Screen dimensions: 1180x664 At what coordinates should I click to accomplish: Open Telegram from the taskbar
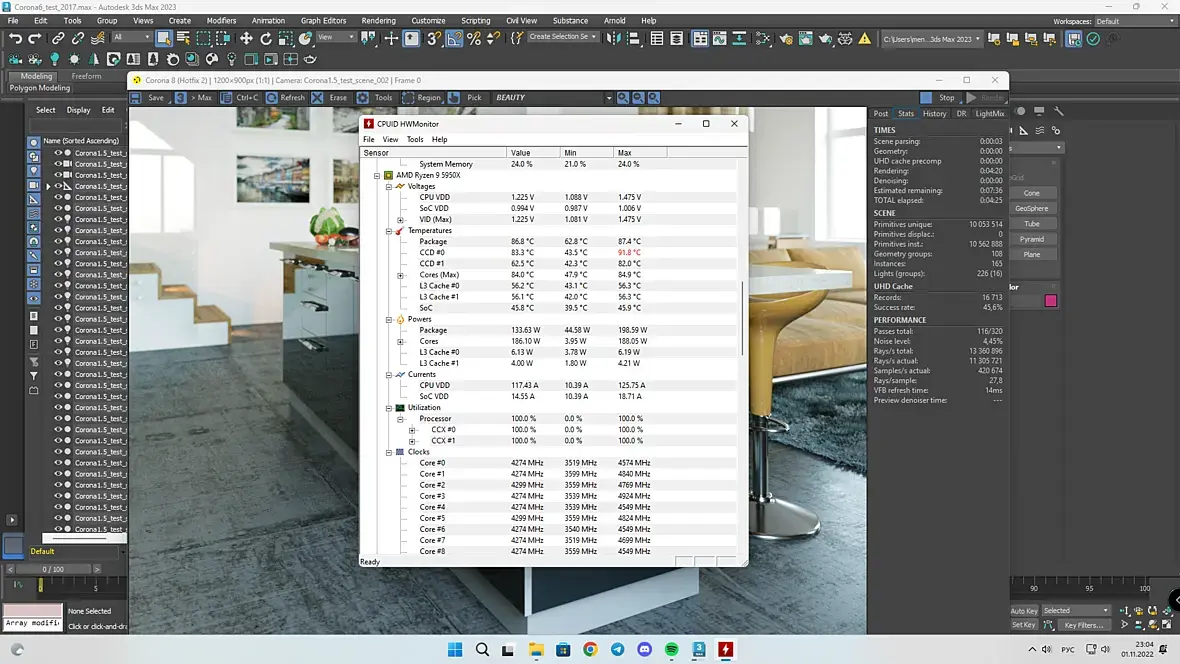tap(617, 650)
